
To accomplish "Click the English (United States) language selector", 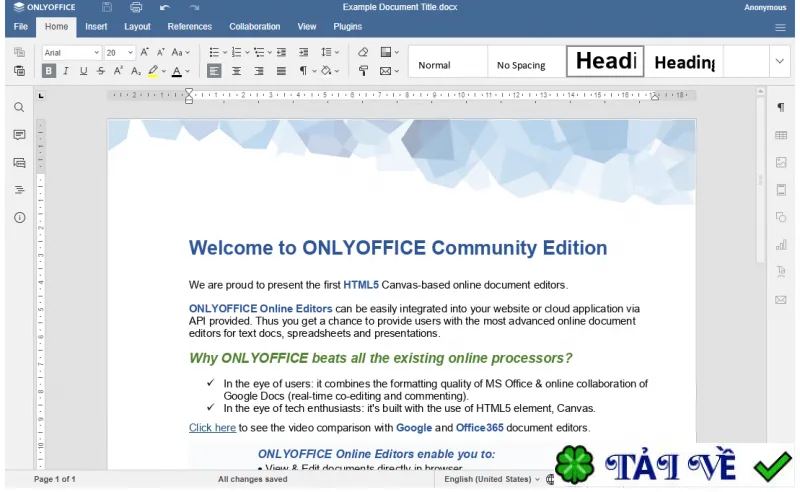I will (x=491, y=479).
